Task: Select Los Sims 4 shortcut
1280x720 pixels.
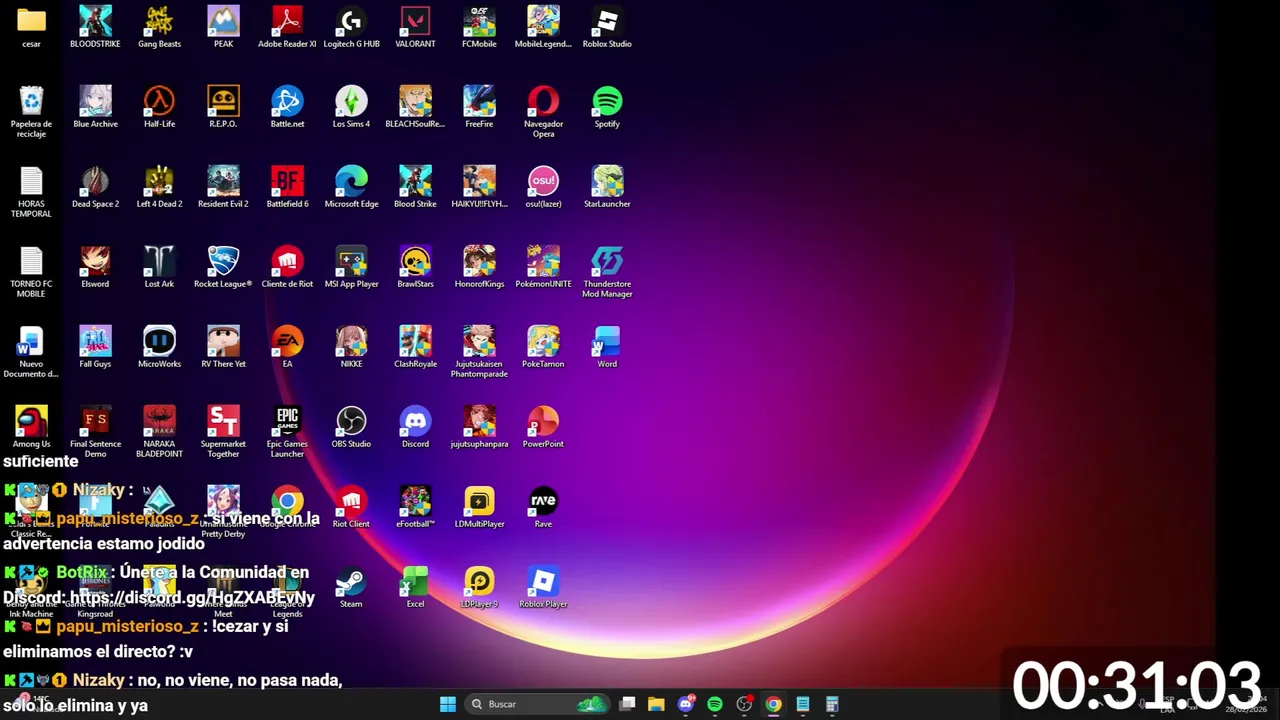Action: point(351,107)
